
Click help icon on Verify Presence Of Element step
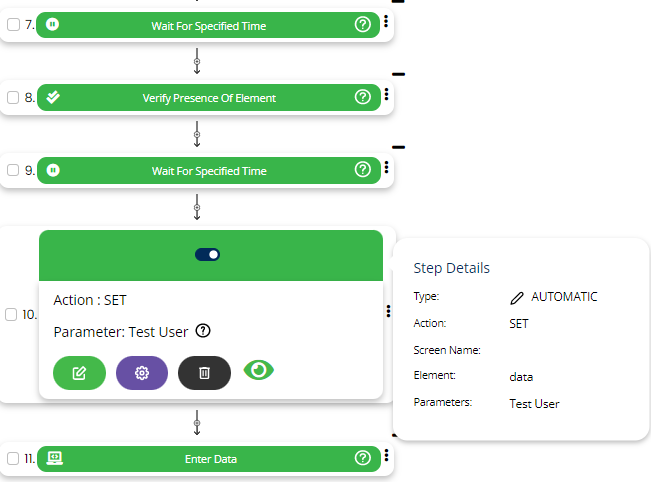pyautogui.click(x=363, y=97)
